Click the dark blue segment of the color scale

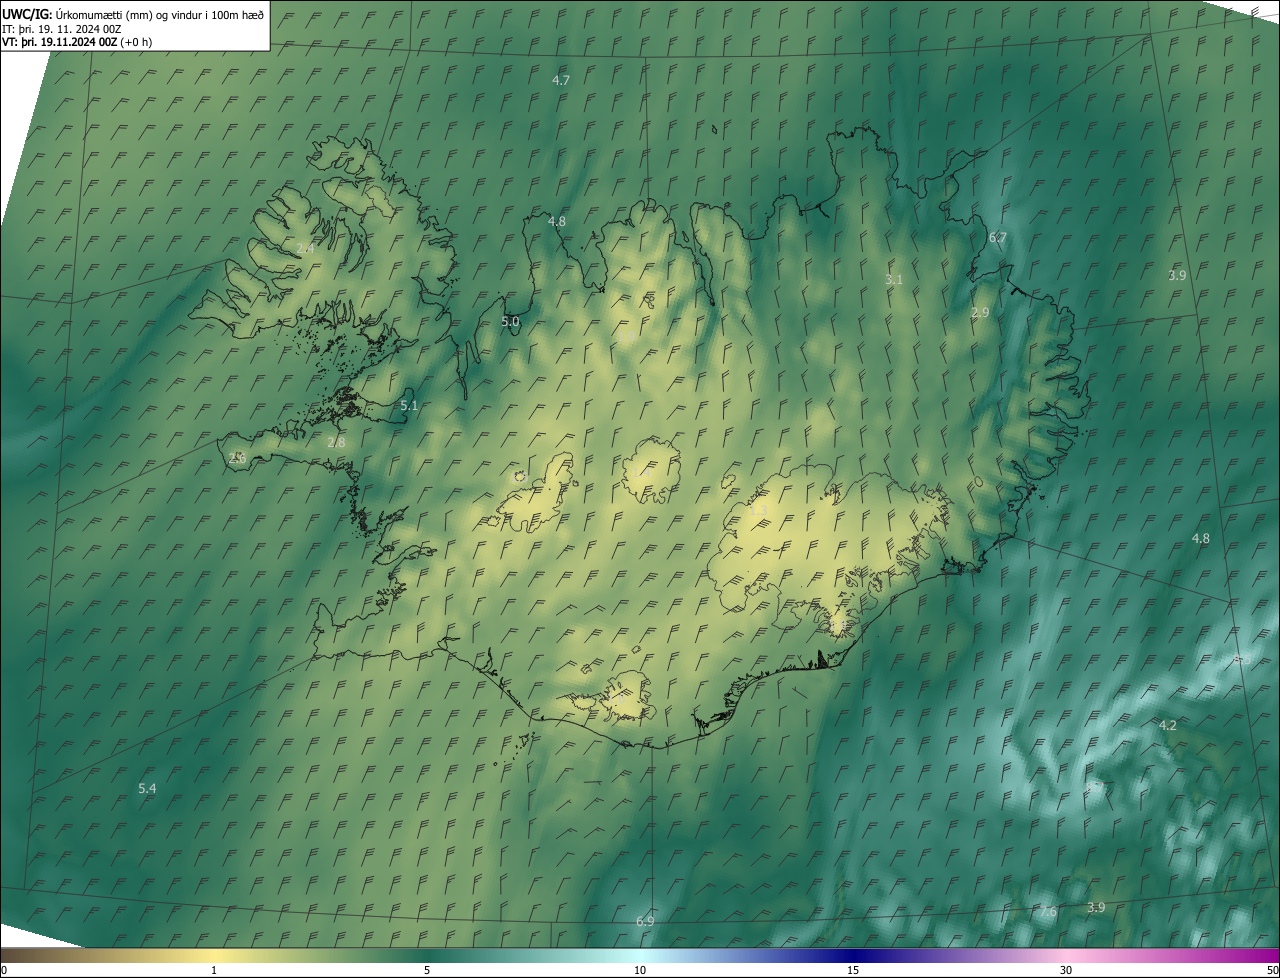[853, 955]
